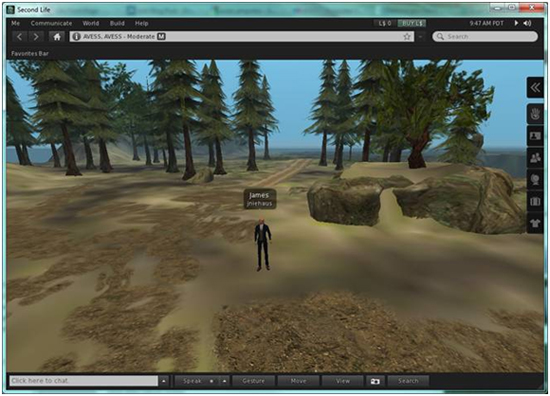Expand voice controls arrow beside Speak
Viewport: 550px width, 396px height.
click(224, 381)
